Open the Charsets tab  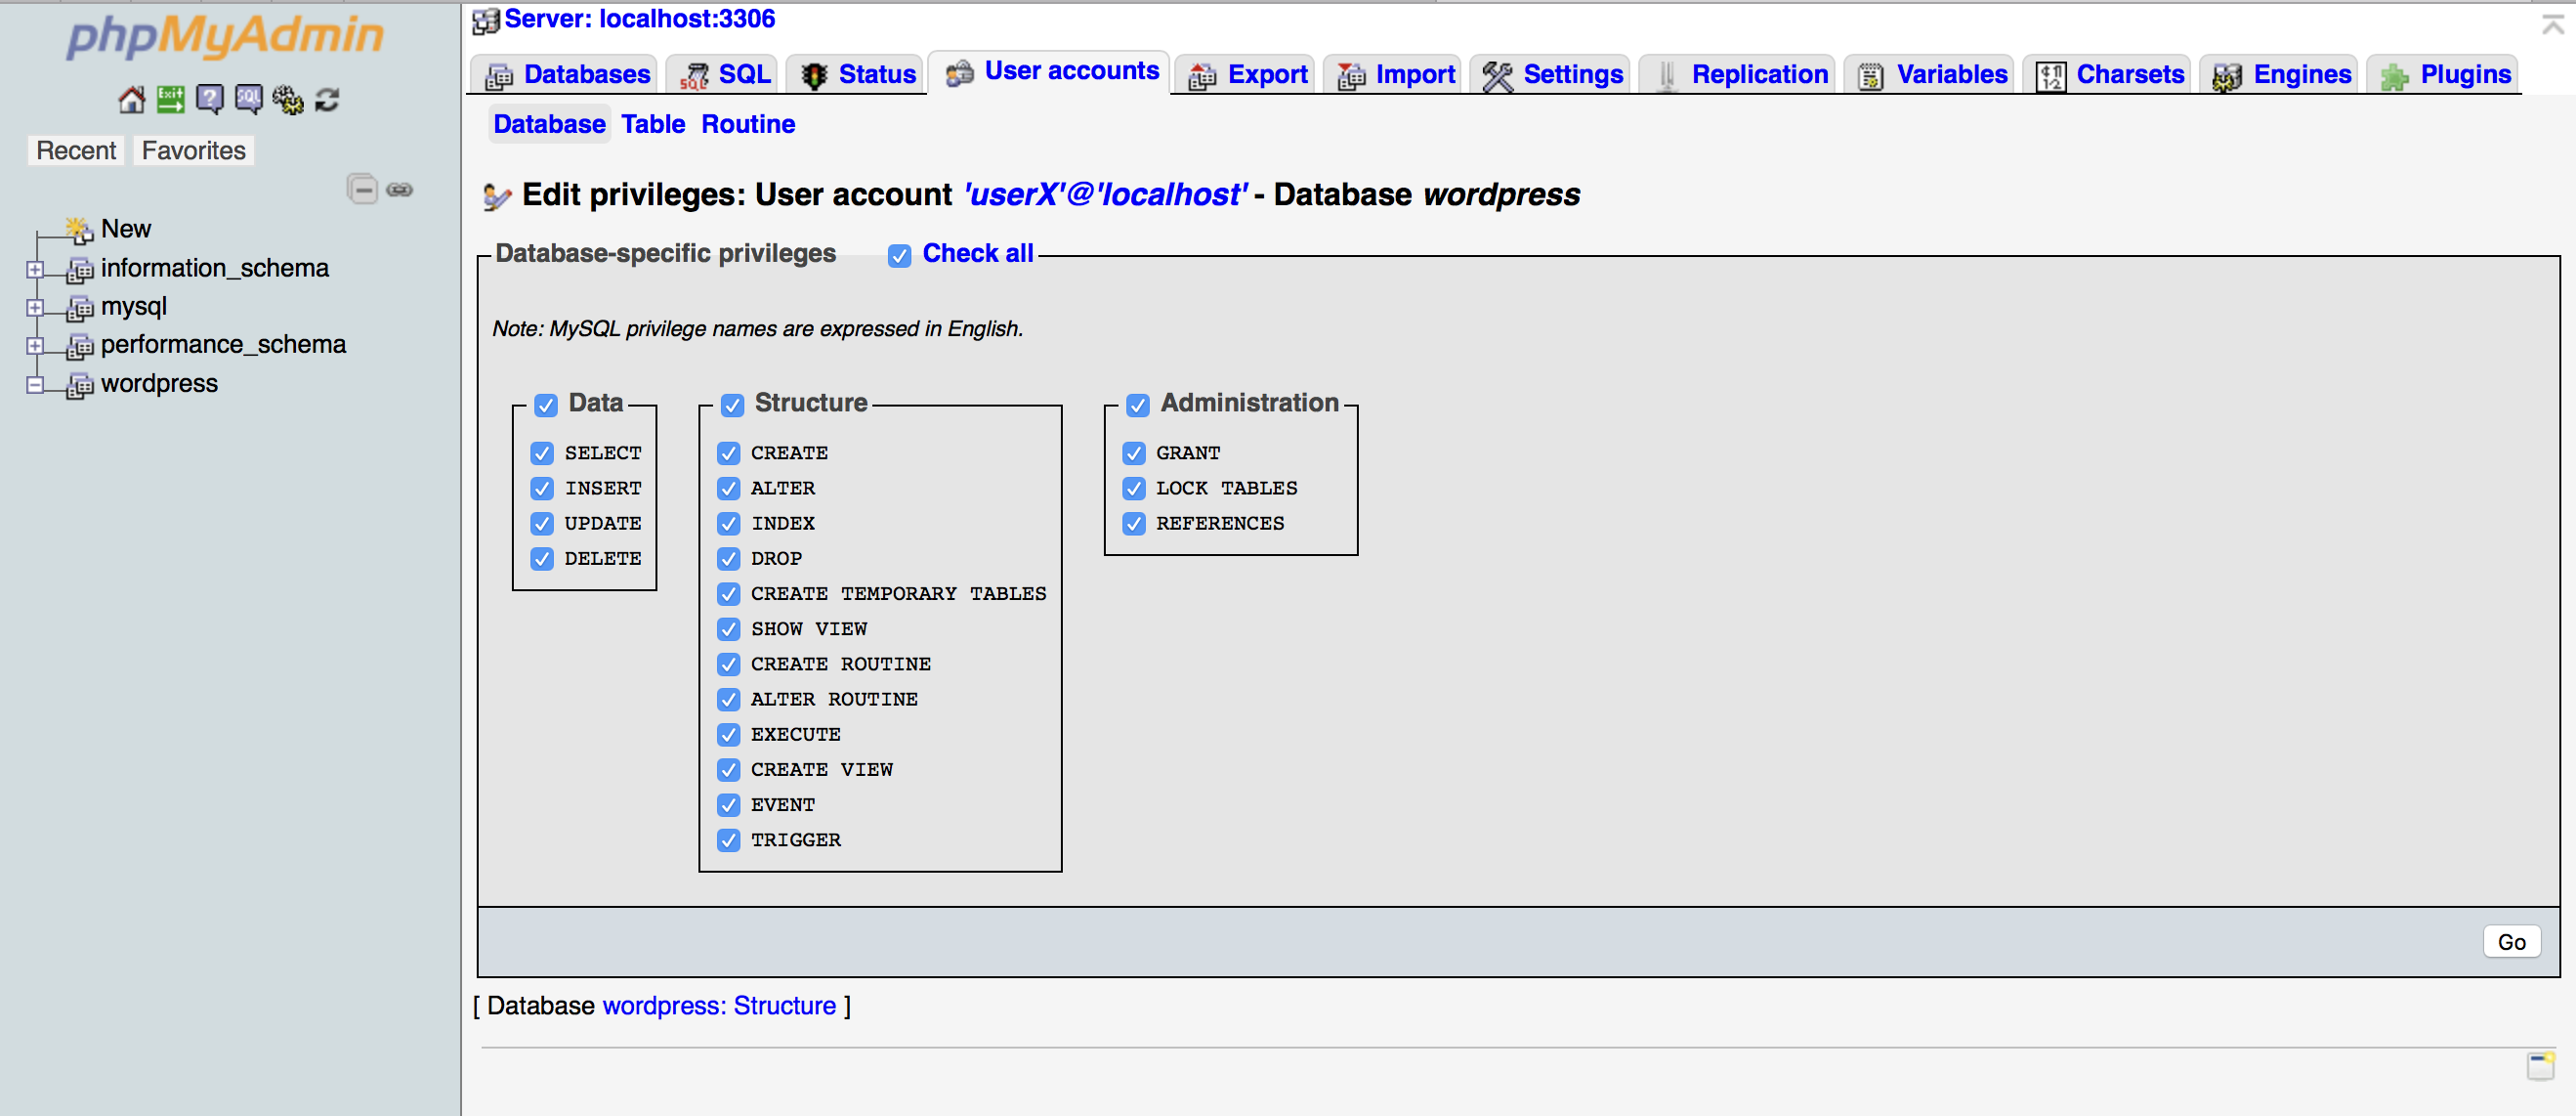pos(2109,75)
